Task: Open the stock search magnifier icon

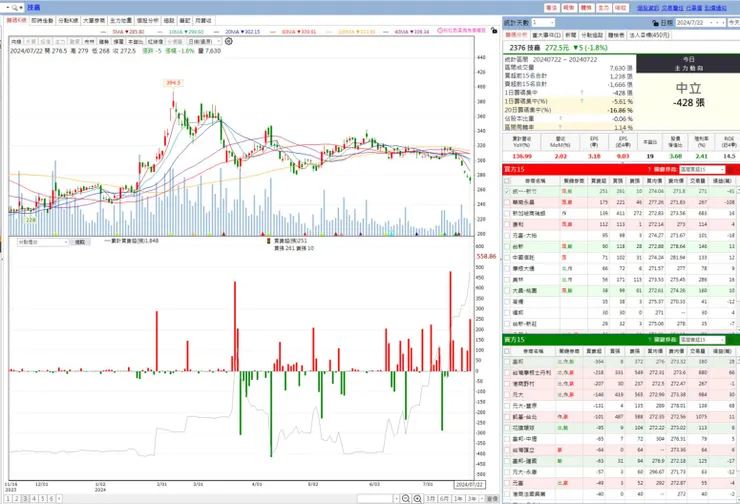Action: pyautogui.click(x=15, y=8)
